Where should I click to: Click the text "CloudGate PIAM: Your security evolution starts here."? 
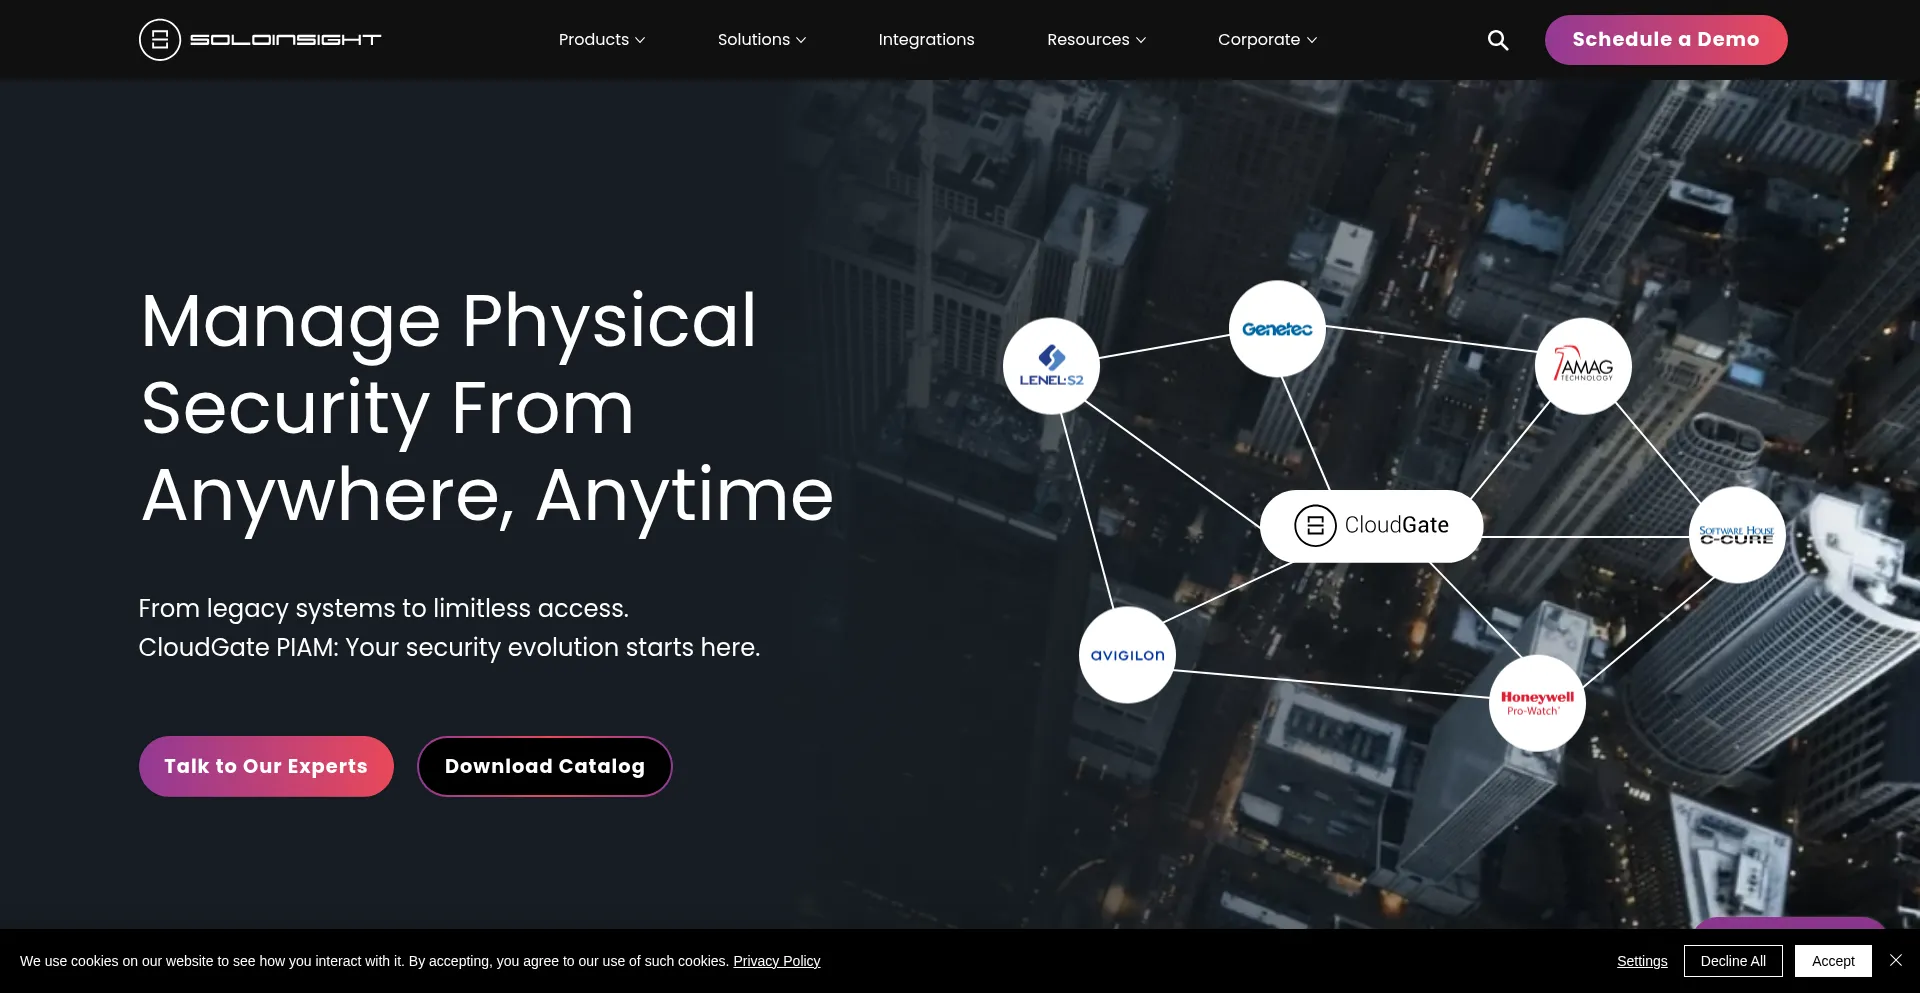coord(449,647)
